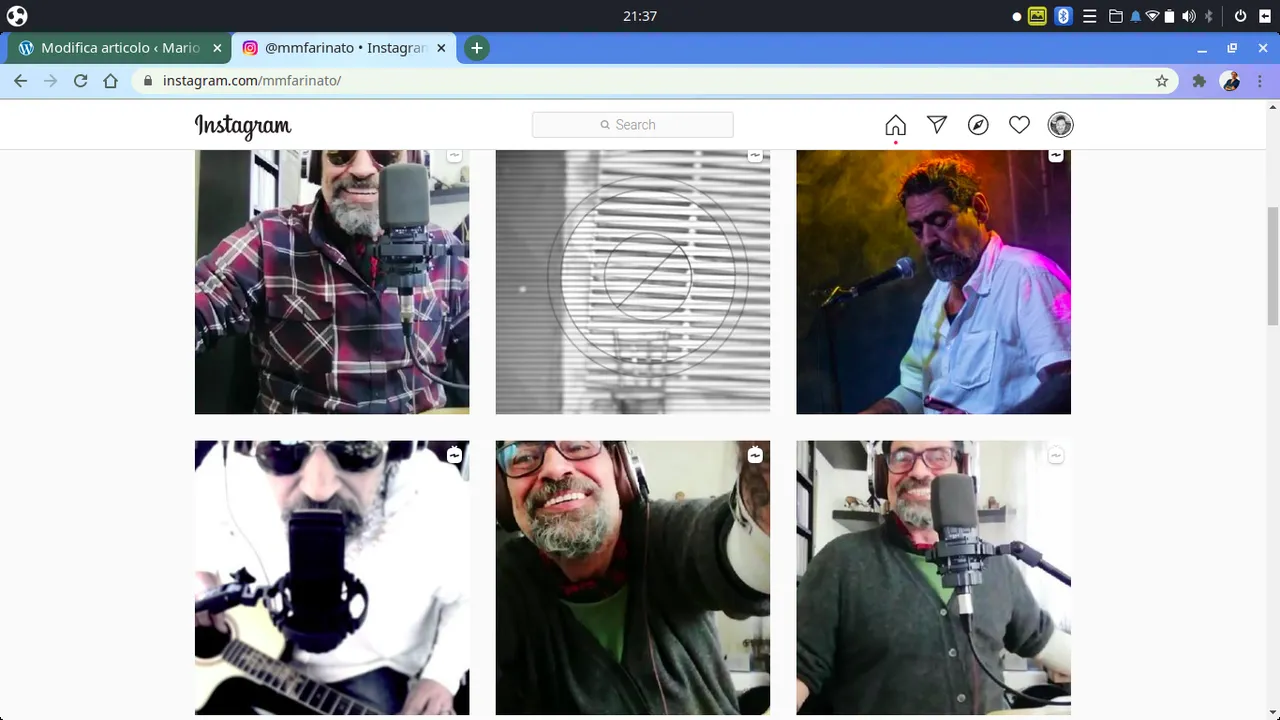Click the address bar with instagram.com/mmfarinato/
Image resolution: width=1280 pixels, height=720 pixels.
point(654,81)
